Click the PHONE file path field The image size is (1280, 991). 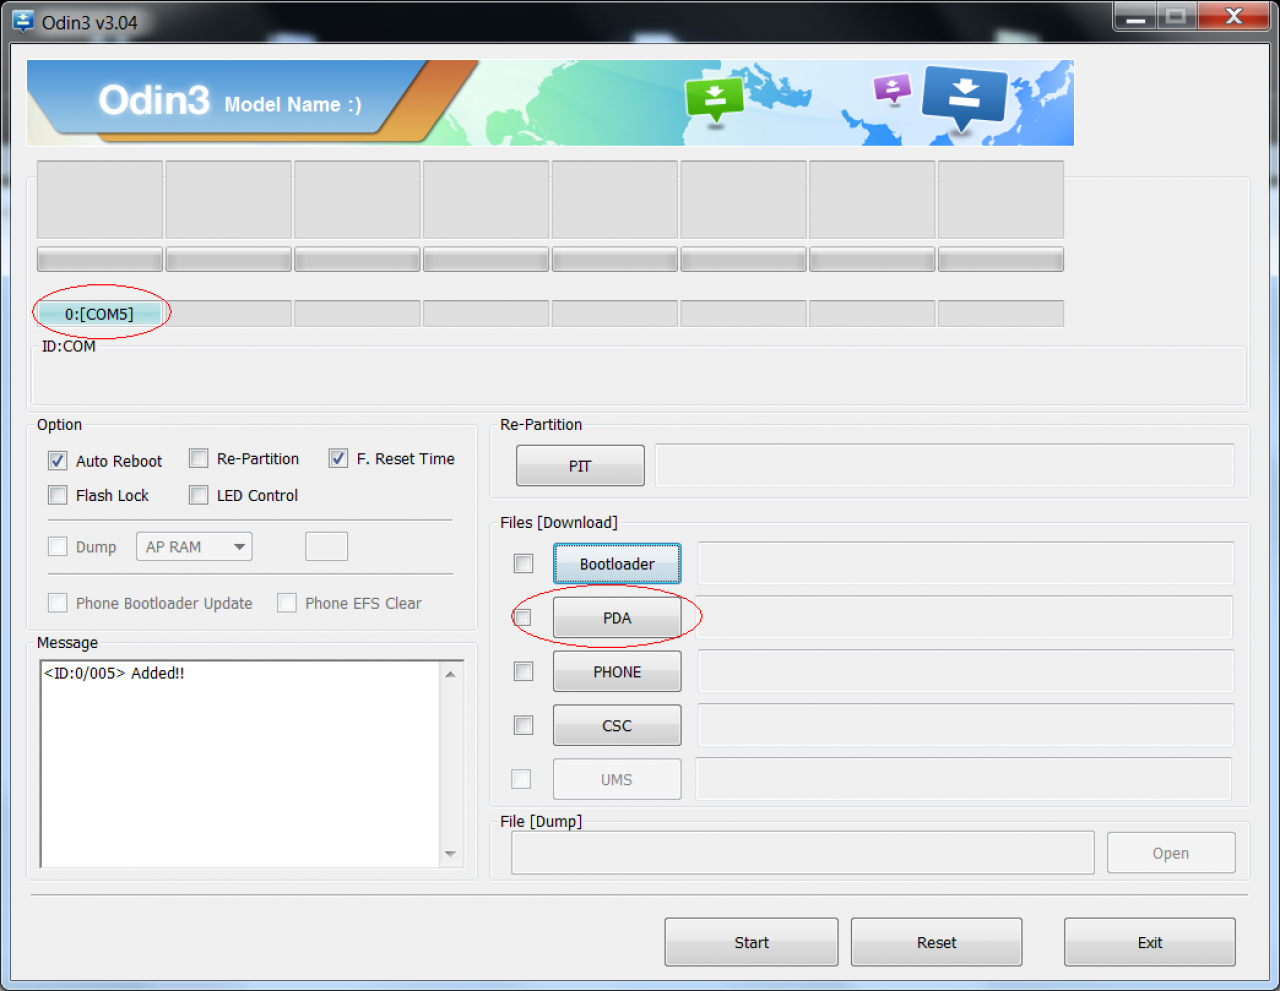pyautogui.click(x=965, y=672)
